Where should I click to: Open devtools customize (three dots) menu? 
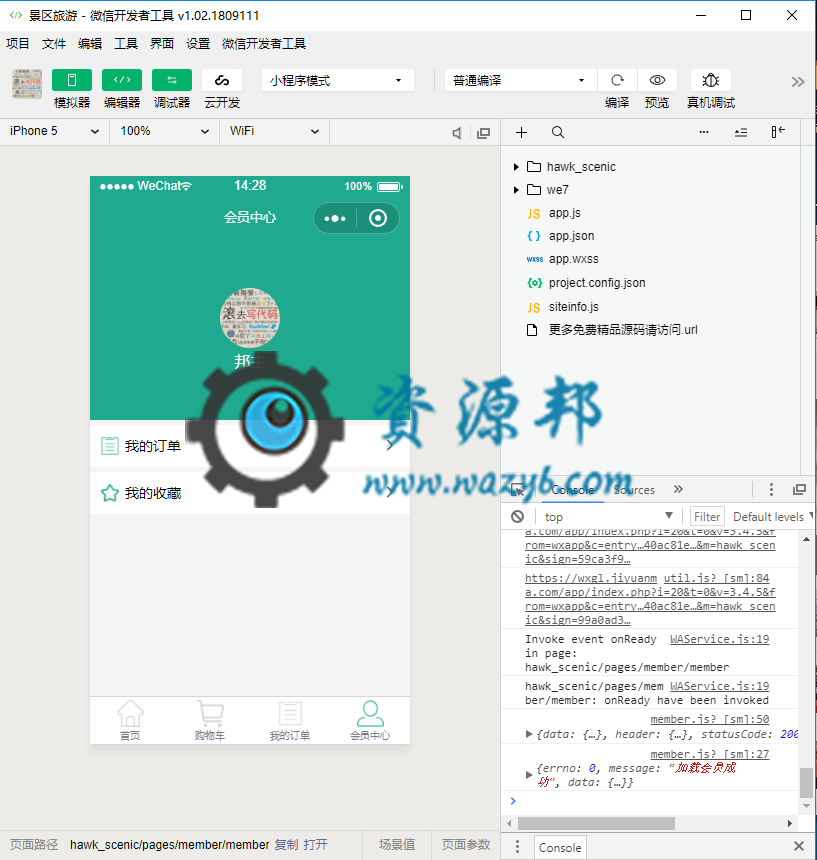tap(771, 489)
